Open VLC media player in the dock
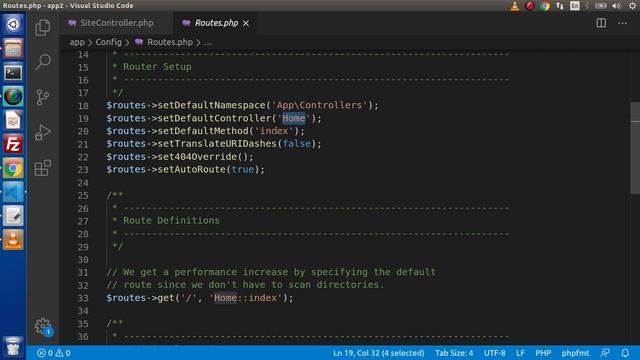640x360 pixels. point(13,240)
